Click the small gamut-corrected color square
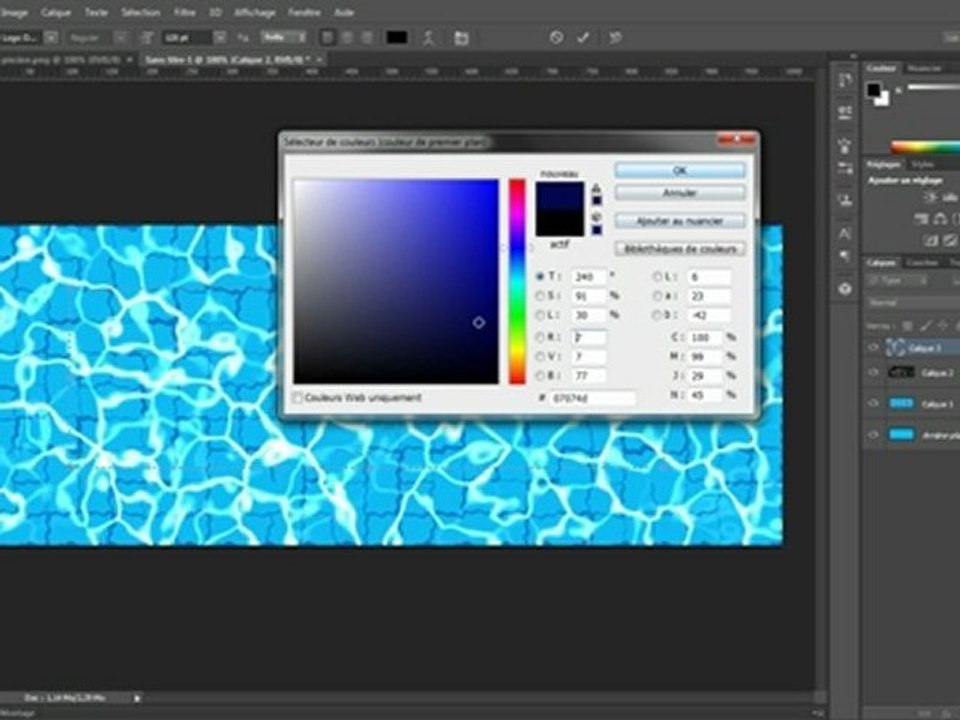This screenshot has height=720, width=960. 597,200
